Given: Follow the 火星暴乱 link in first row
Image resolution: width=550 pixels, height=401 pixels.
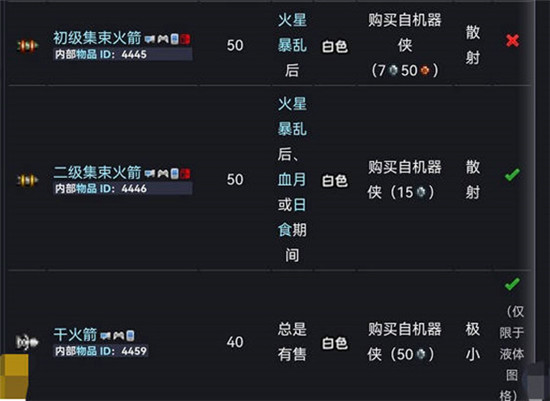Looking at the screenshot, I should pyautogui.click(x=292, y=33).
